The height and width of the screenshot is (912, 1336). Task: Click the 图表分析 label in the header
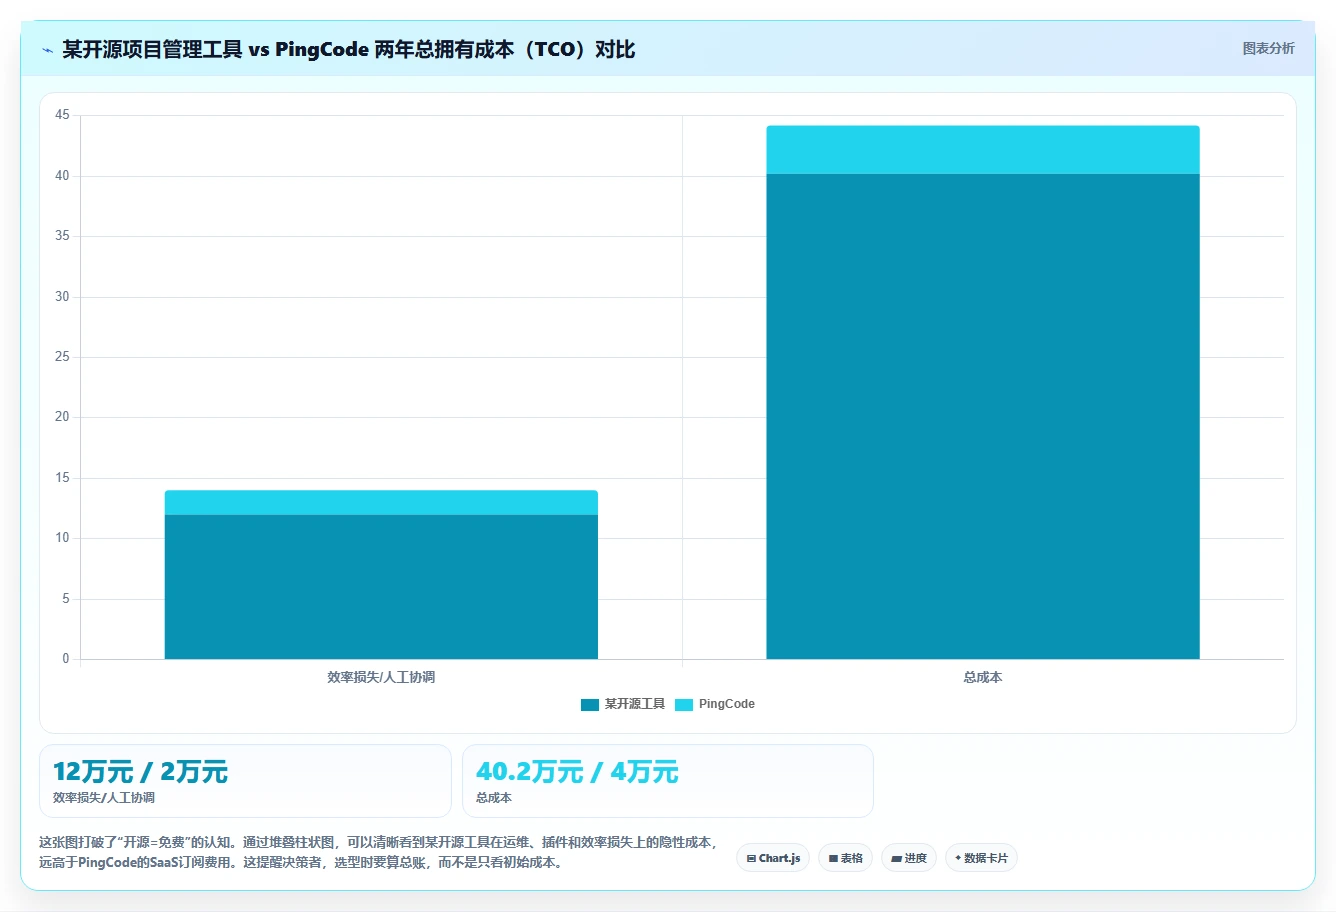[x=1268, y=48]
